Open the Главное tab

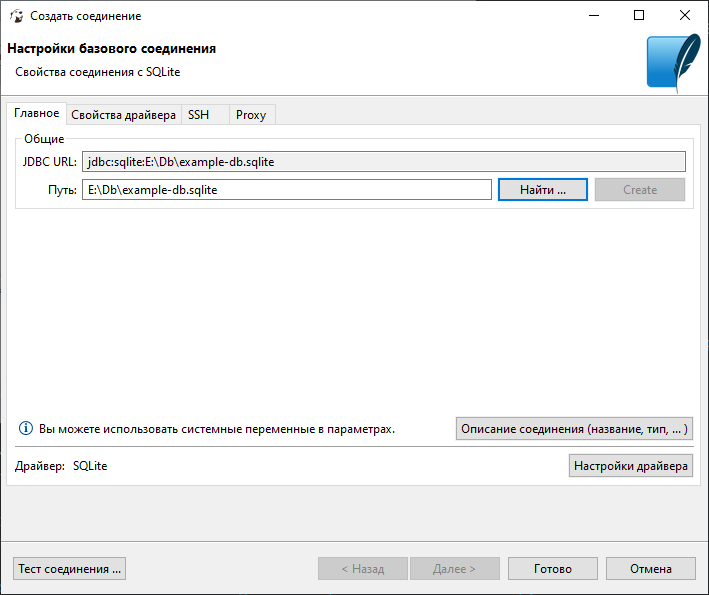(x=37, y=113)
